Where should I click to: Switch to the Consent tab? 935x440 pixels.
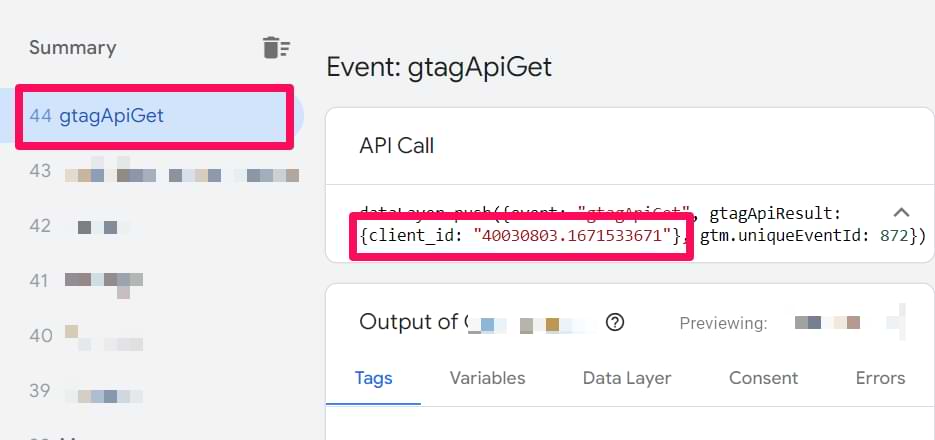(763, 378)
